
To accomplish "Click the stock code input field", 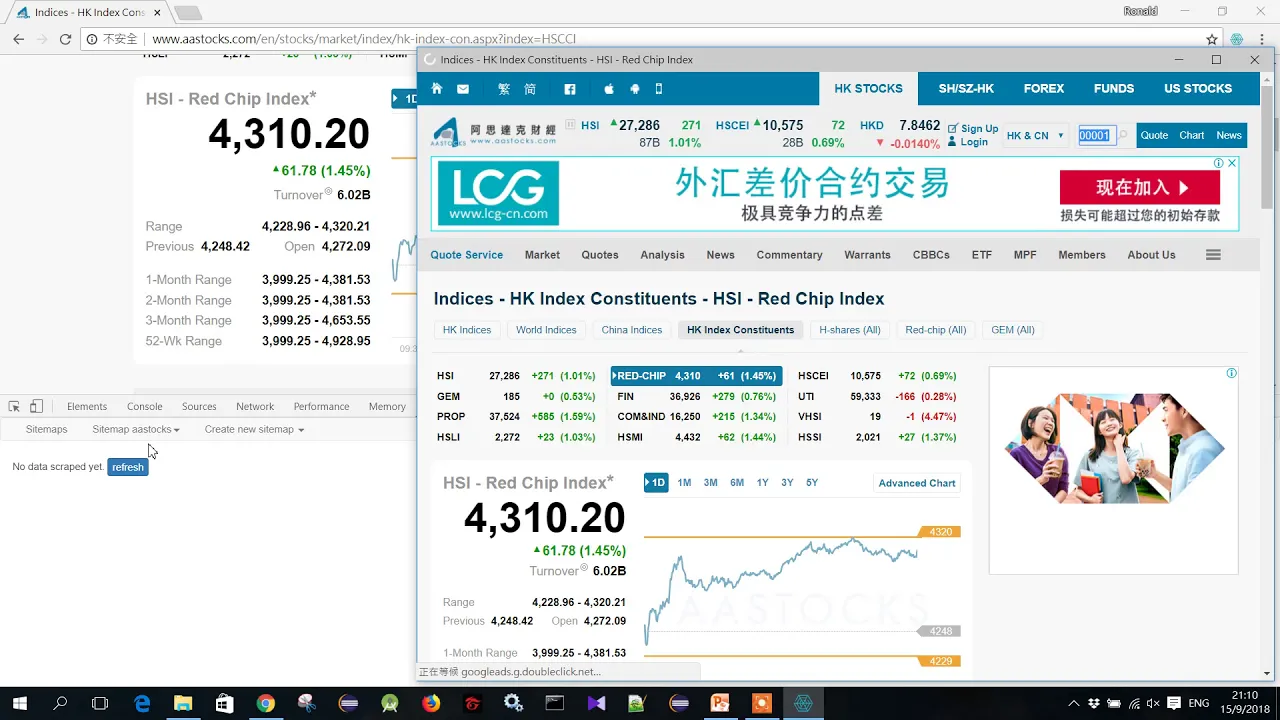I will coord(1095,135).
